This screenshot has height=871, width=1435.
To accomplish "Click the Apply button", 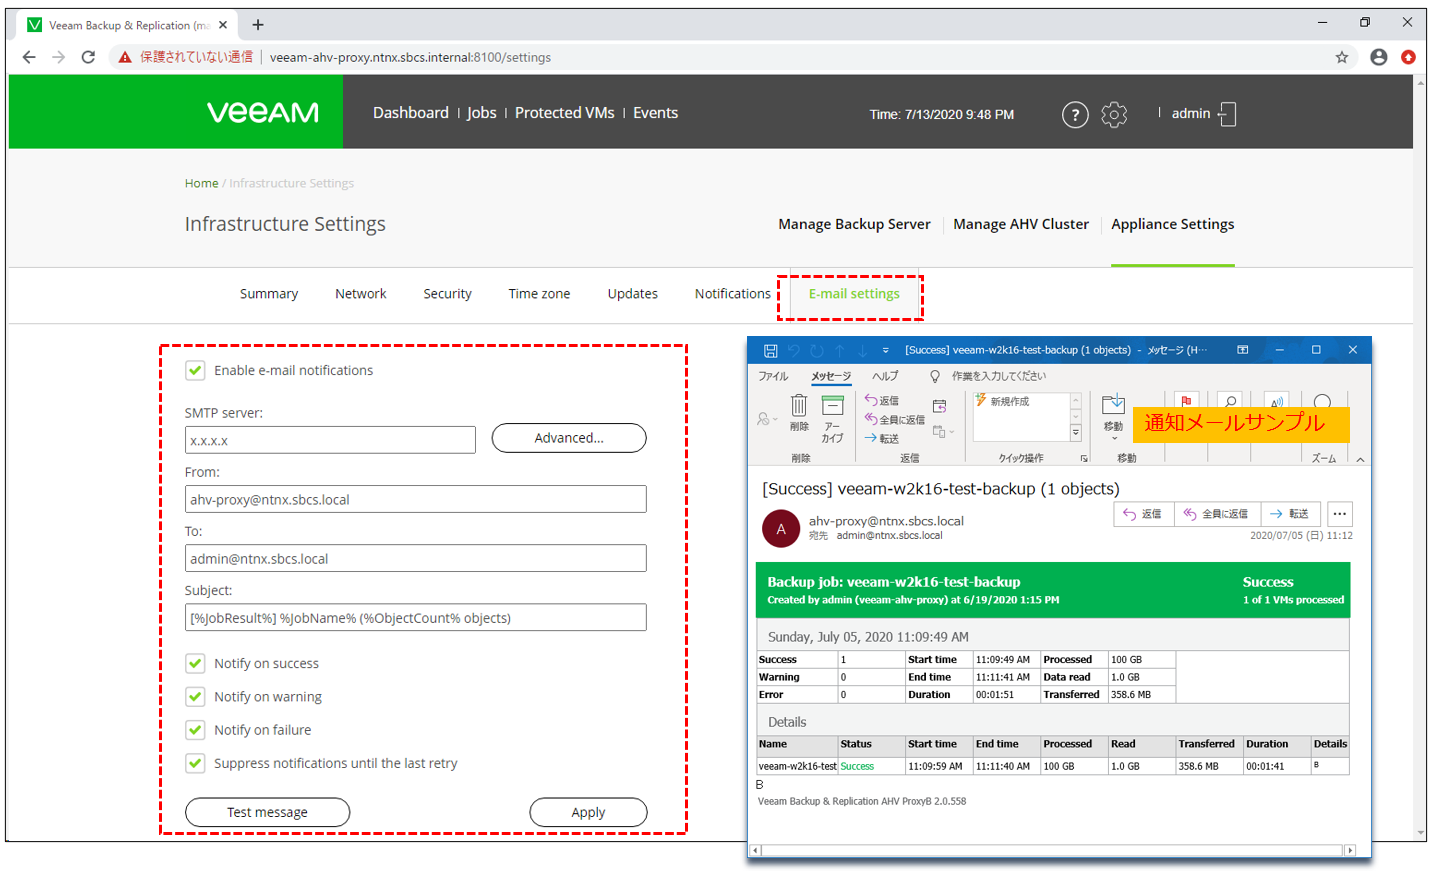I will (x=588, y=812).
